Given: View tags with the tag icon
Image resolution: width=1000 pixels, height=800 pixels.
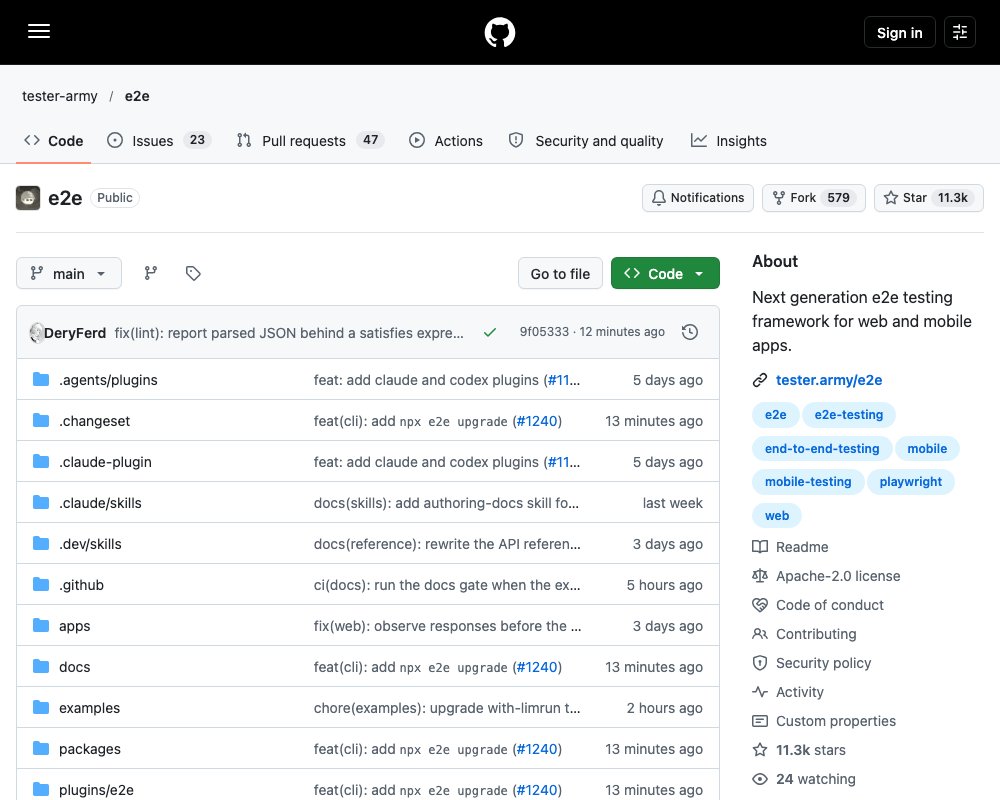Looking at the screenshot, I should click(193, 273).
